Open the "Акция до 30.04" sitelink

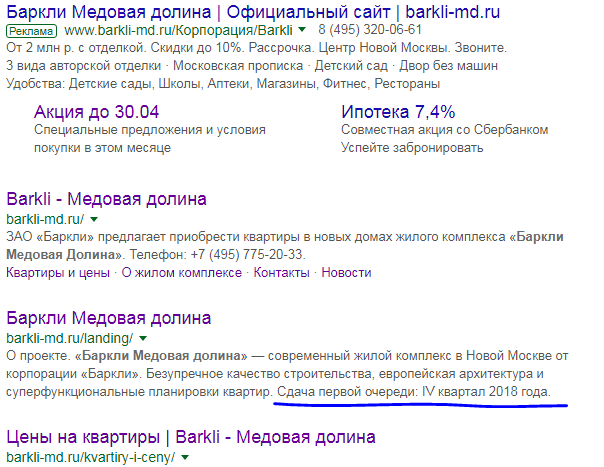96,112
